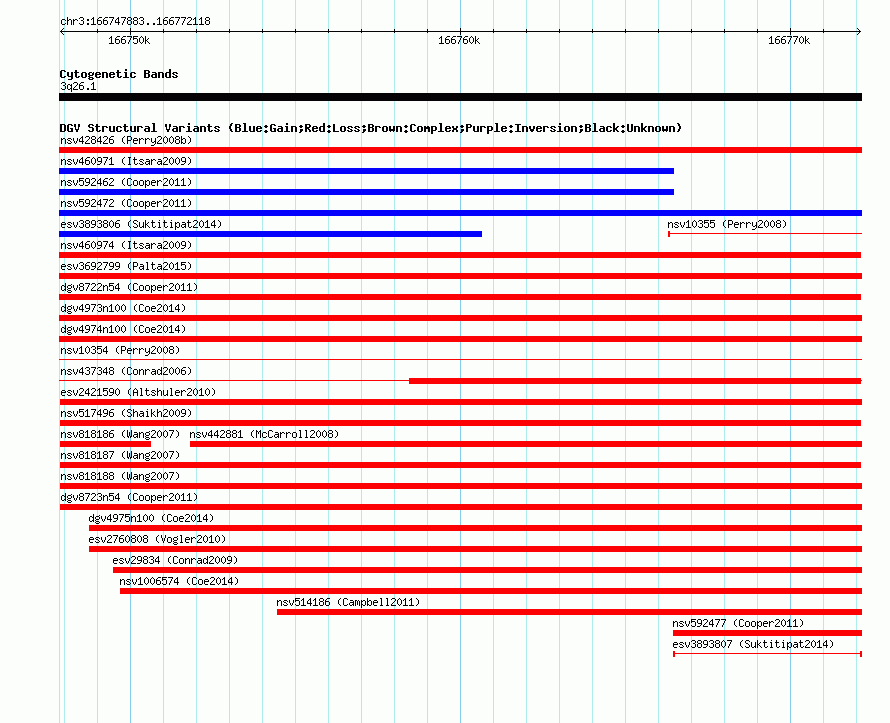890x723 pixels.
Task: Click the esv2421590 (Altshuler2010) label
Action: (x=138, y=392)
